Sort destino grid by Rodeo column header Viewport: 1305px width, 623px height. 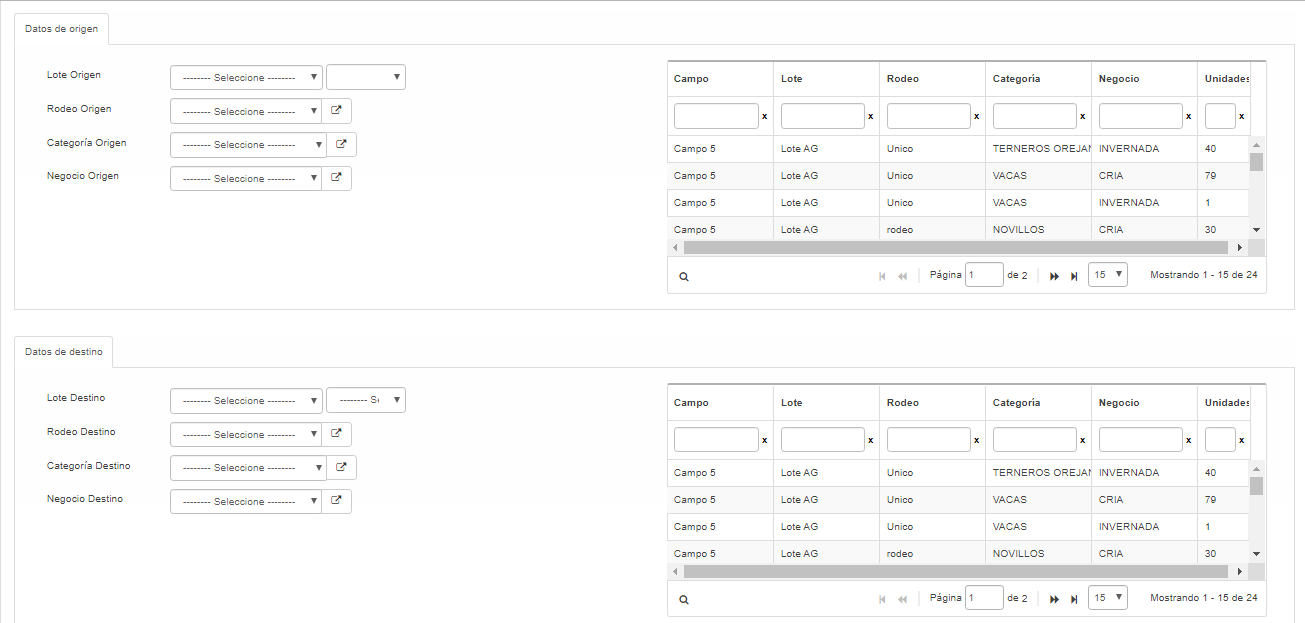coord(932,403)
